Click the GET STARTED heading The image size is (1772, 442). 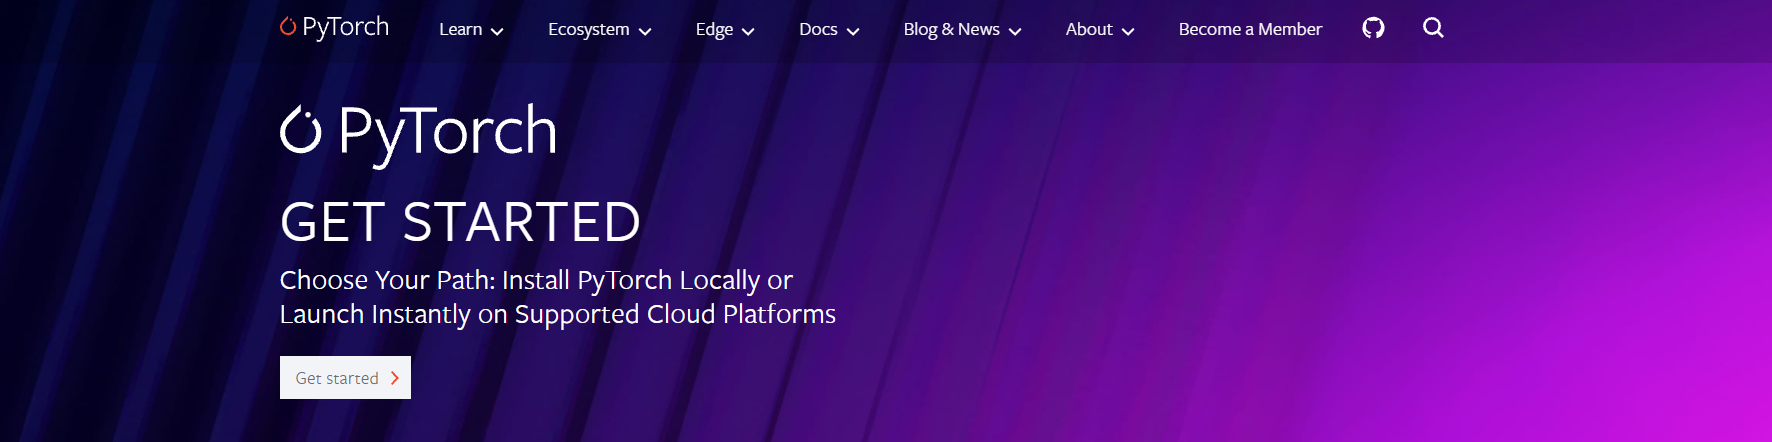[x=460, y=222]
